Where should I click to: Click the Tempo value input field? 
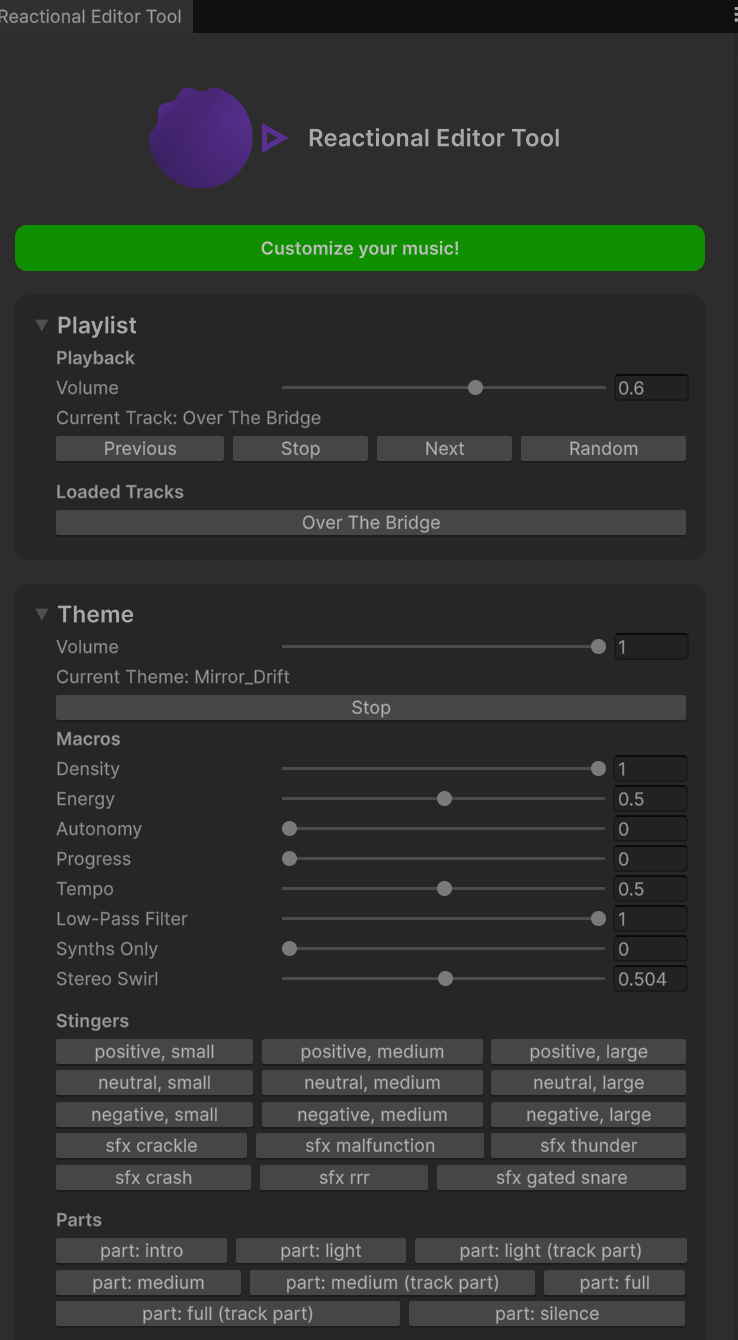point(650,889)
